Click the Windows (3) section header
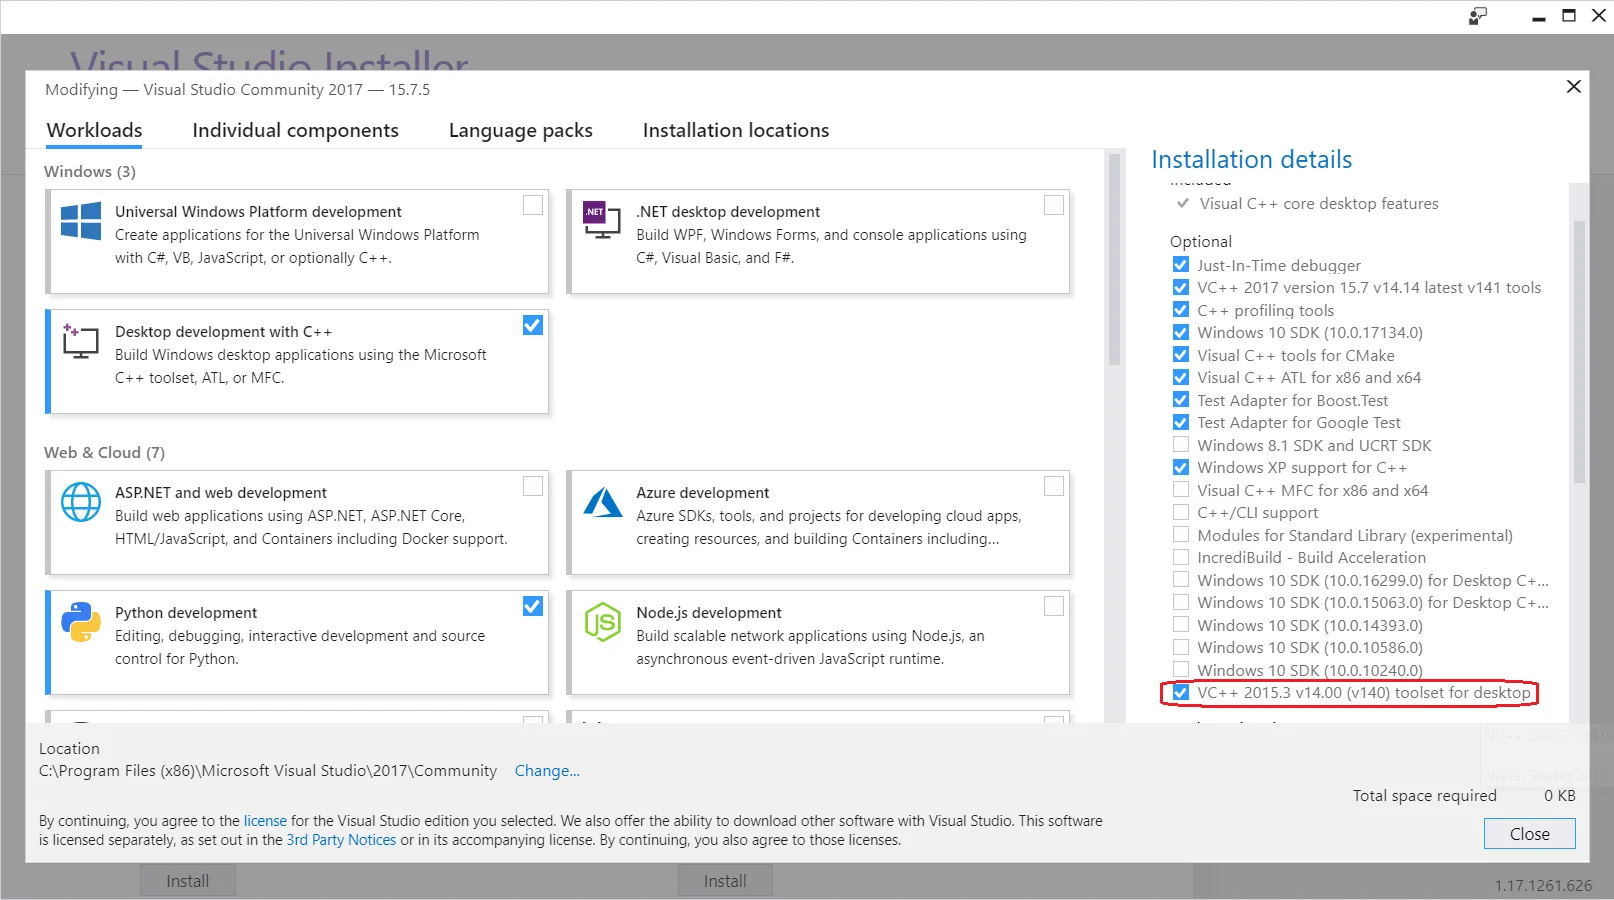Image resolution: width=1614 pixels, height=900 pixels. coord(90,172)
